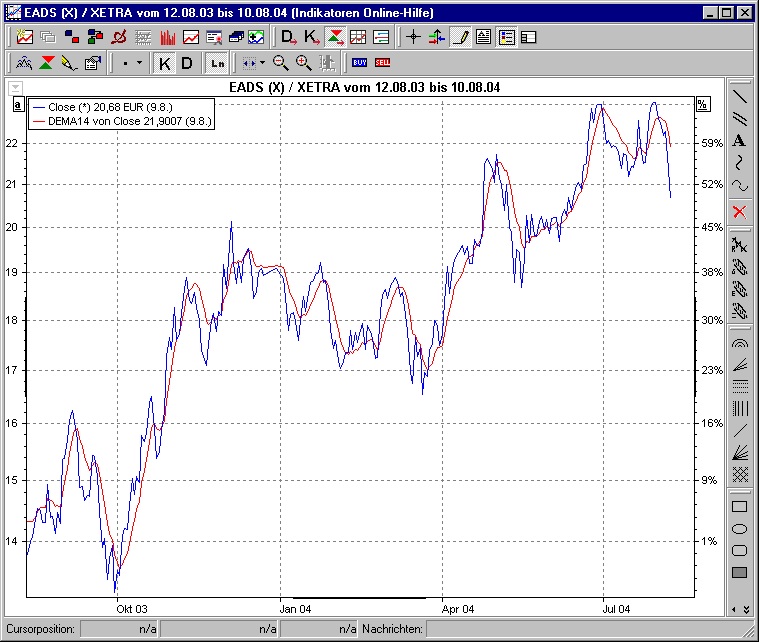Screen dimensions: 759x642
Task: Select the zoom in magnifier
Action: pyautogui.click(x=304, y=63)
